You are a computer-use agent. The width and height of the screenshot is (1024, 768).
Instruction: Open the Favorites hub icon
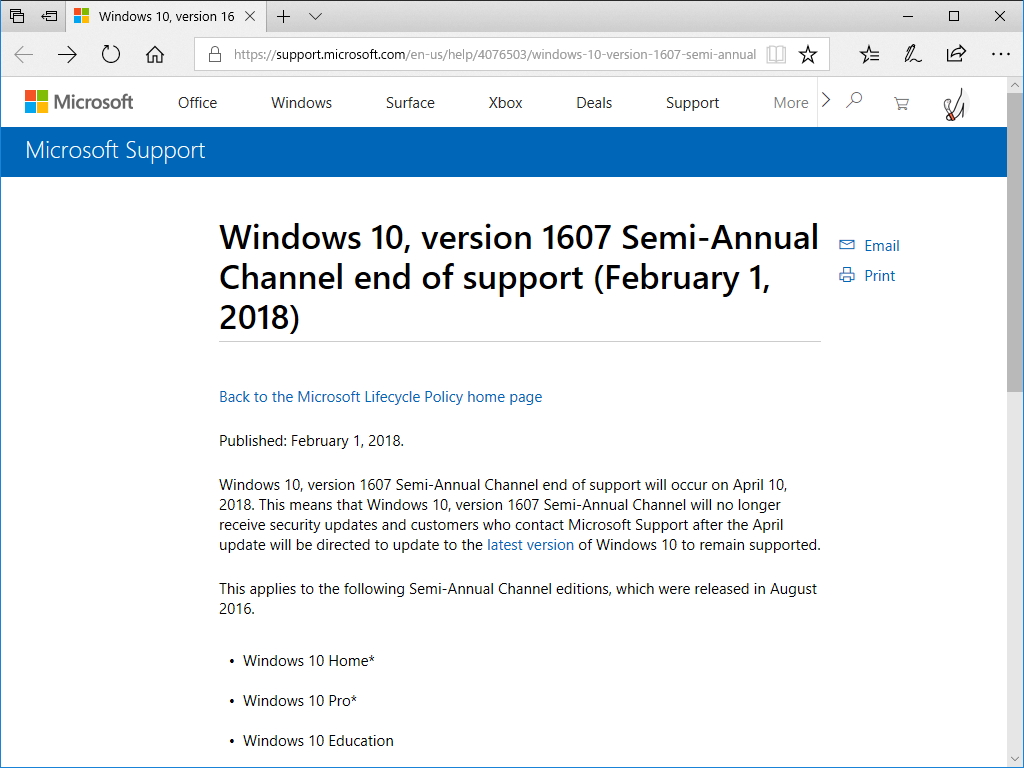[870, 55]
